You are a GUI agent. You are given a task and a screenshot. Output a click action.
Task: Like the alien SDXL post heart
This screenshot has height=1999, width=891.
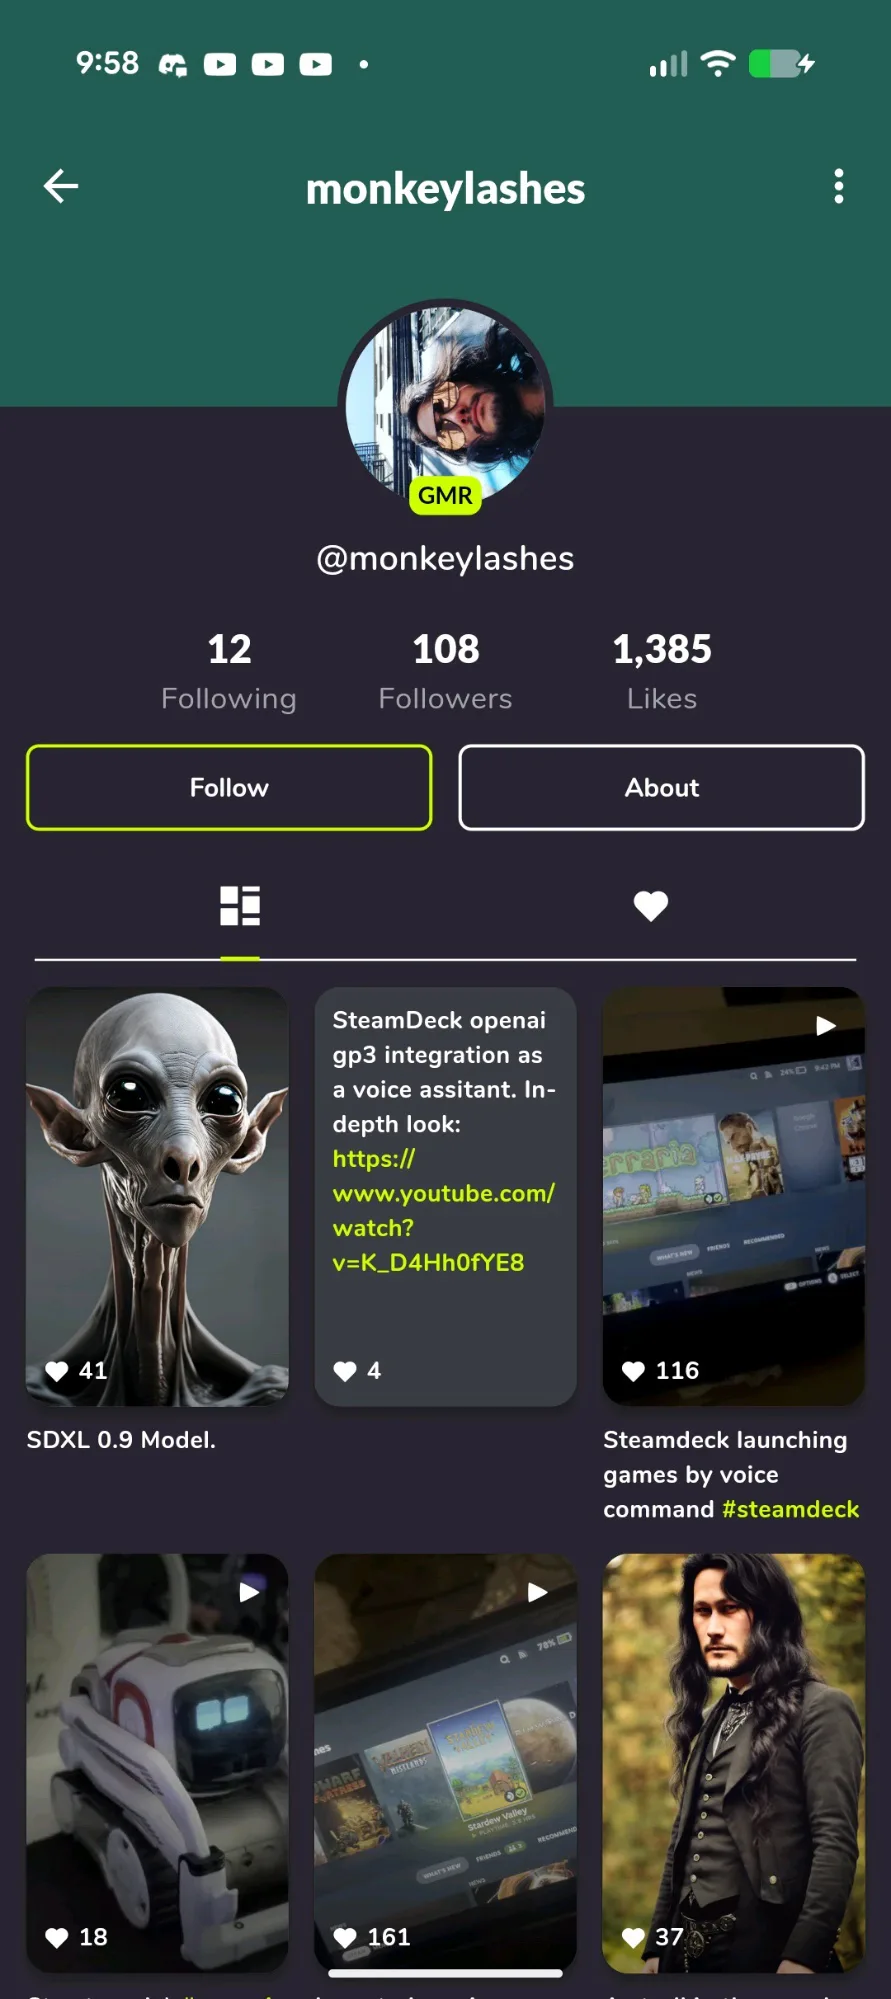(x=57, y=1371)
